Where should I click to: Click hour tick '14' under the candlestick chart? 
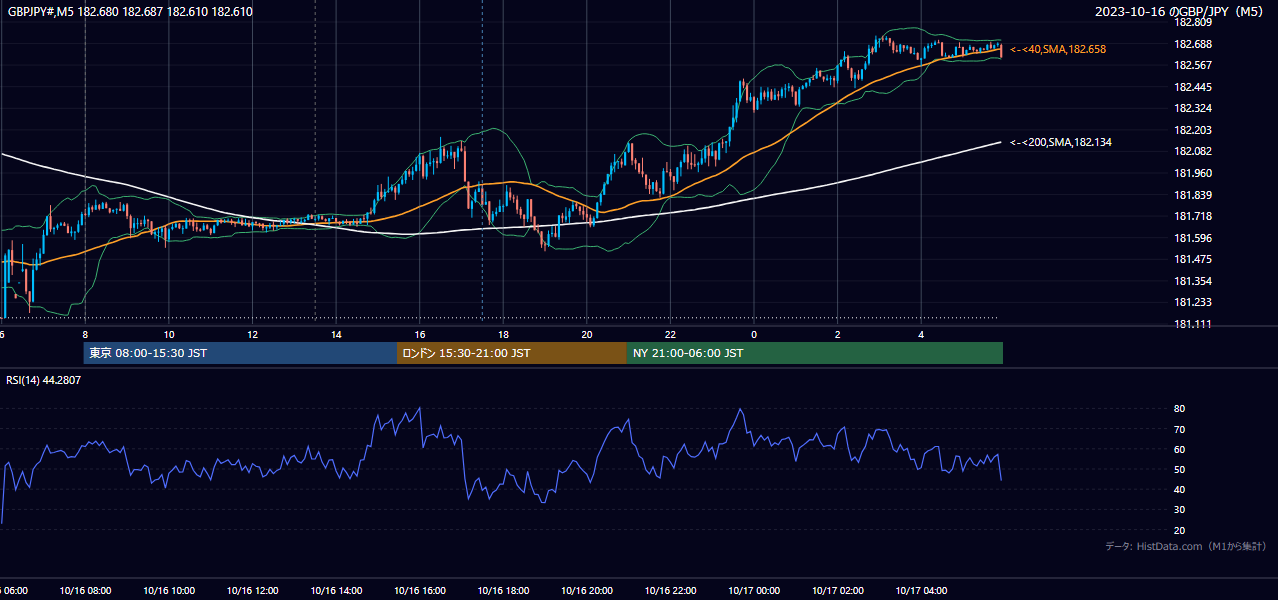click(x=336, y=334)
